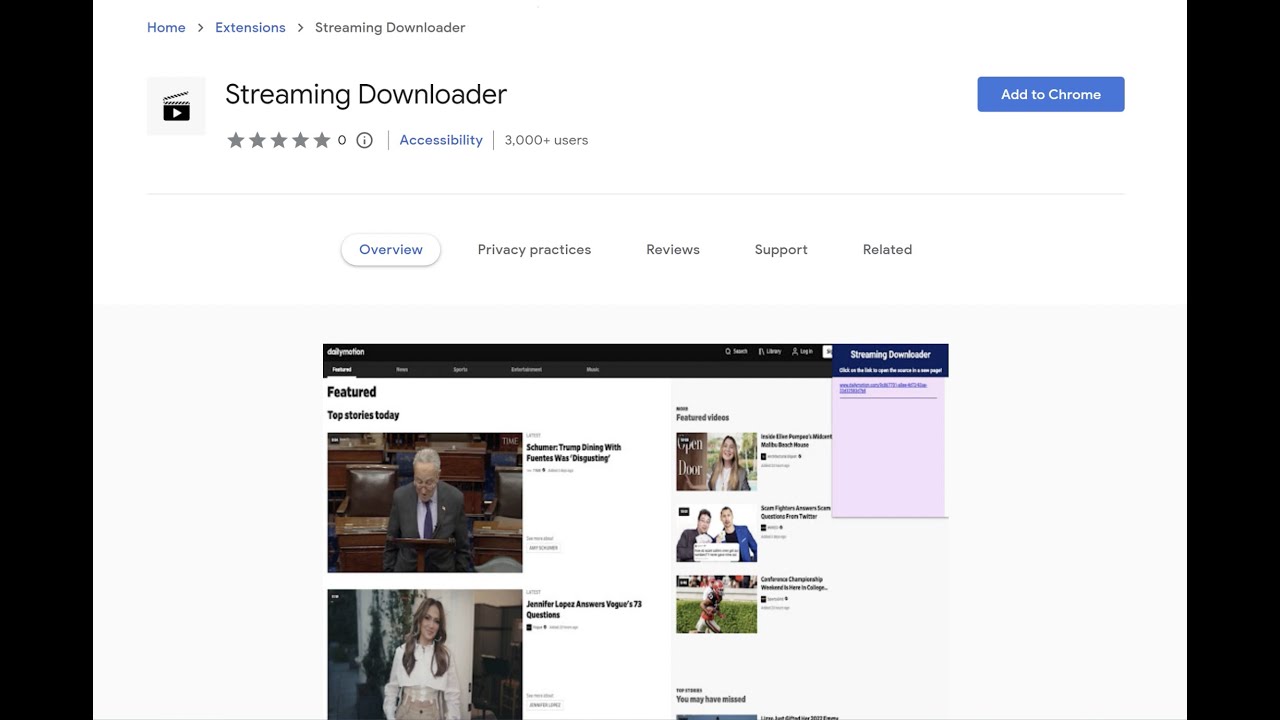Click 'You may have missed' heading

(x=711, y=699)
